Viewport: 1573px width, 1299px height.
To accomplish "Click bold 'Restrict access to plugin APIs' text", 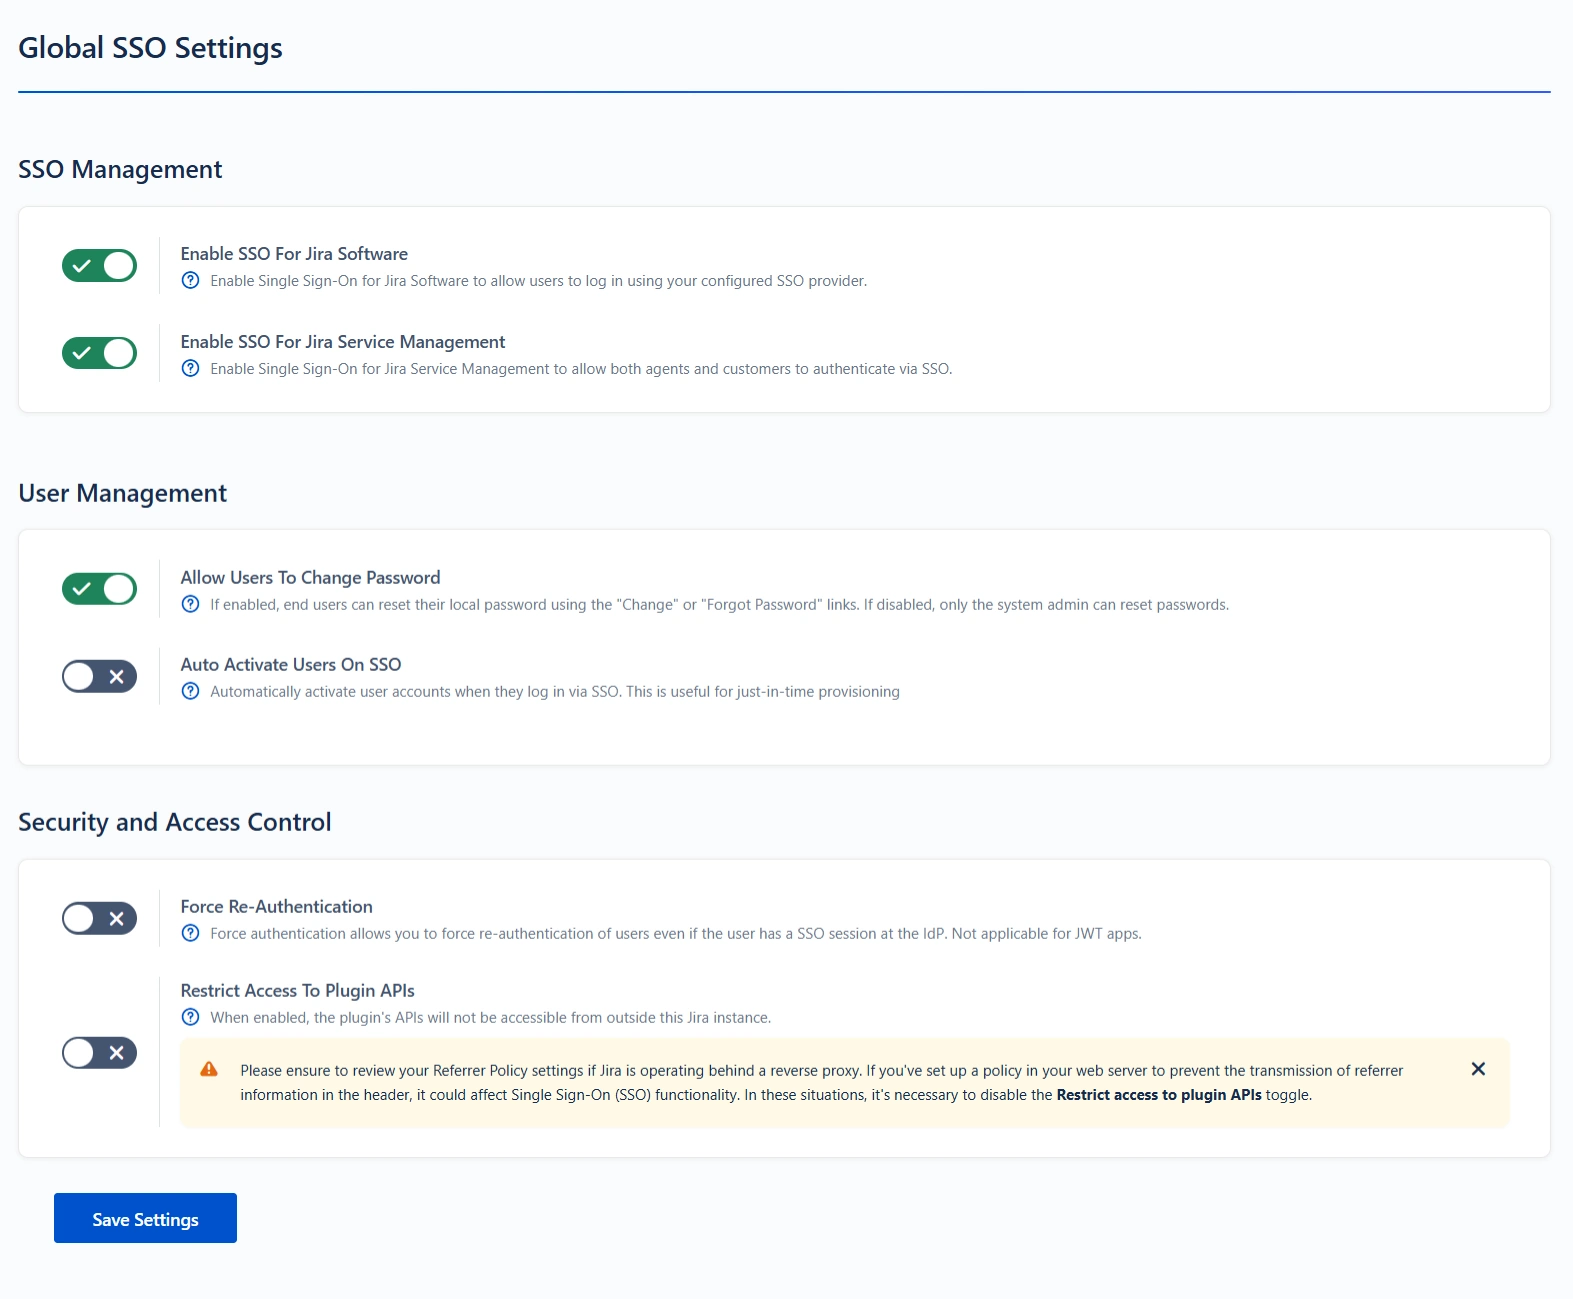I will 1158,1095.
